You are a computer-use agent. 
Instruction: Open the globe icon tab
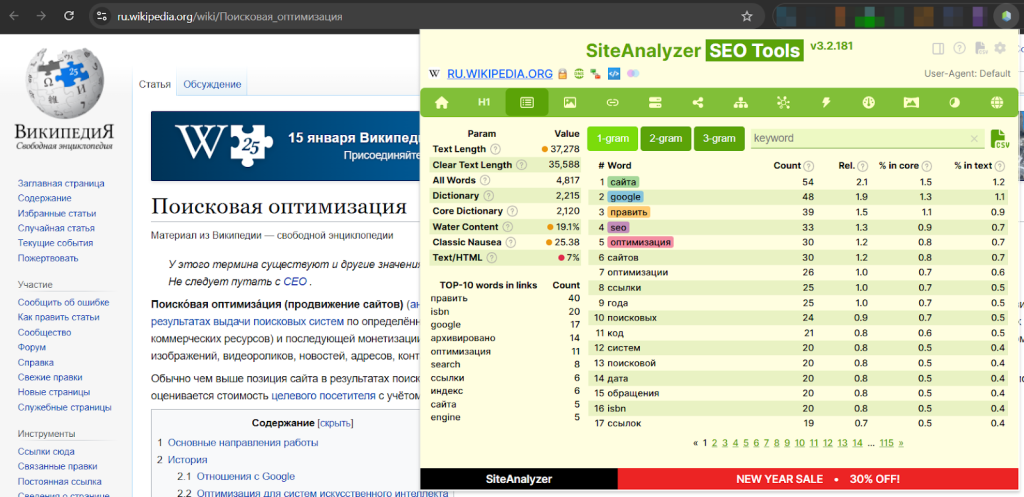(996, 102)
